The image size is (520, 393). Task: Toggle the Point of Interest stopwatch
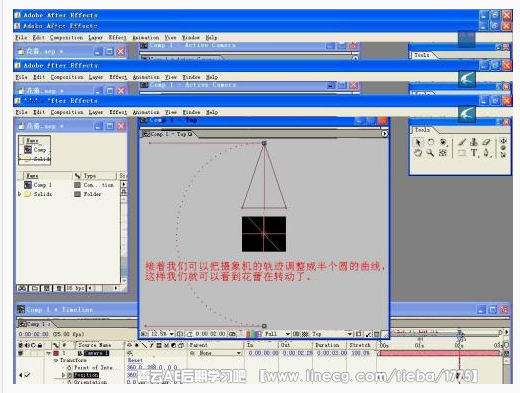pos(69,367)
